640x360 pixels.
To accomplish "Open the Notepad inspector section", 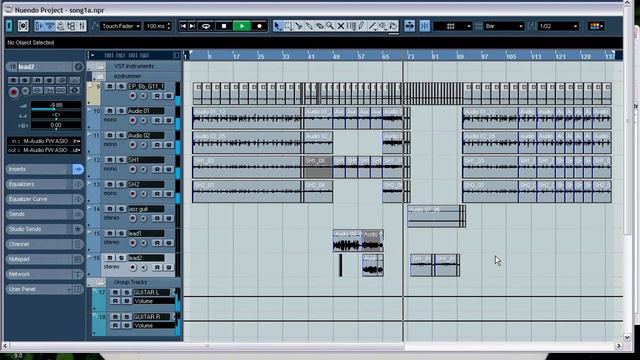I will coord(44,259).
